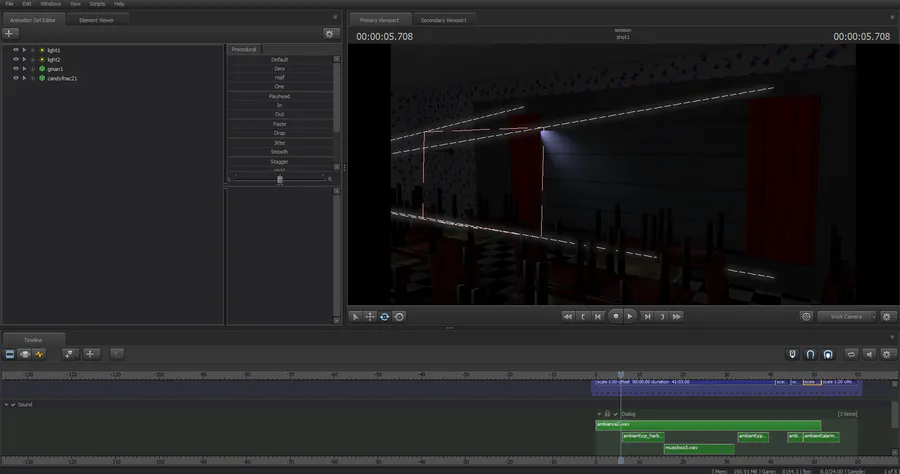Start recording with the record button
900x474 pixels.
tap(615, 316)
